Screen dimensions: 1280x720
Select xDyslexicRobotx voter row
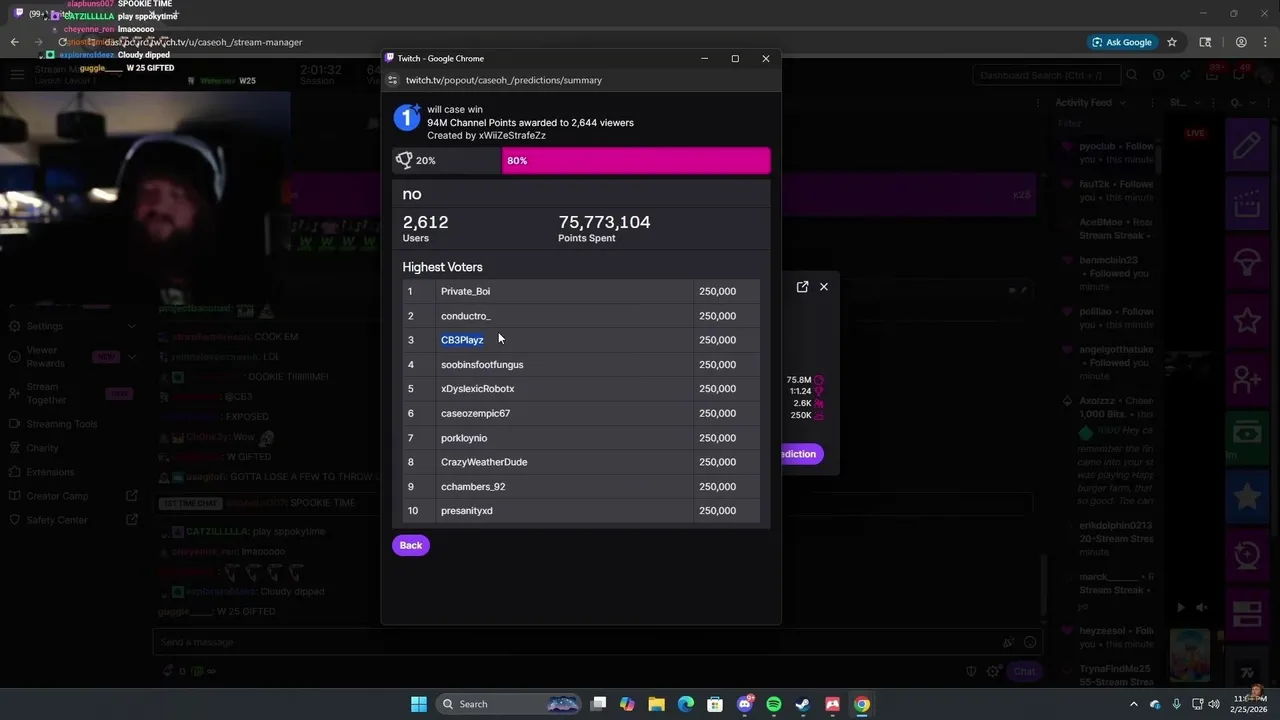[581, 389]
